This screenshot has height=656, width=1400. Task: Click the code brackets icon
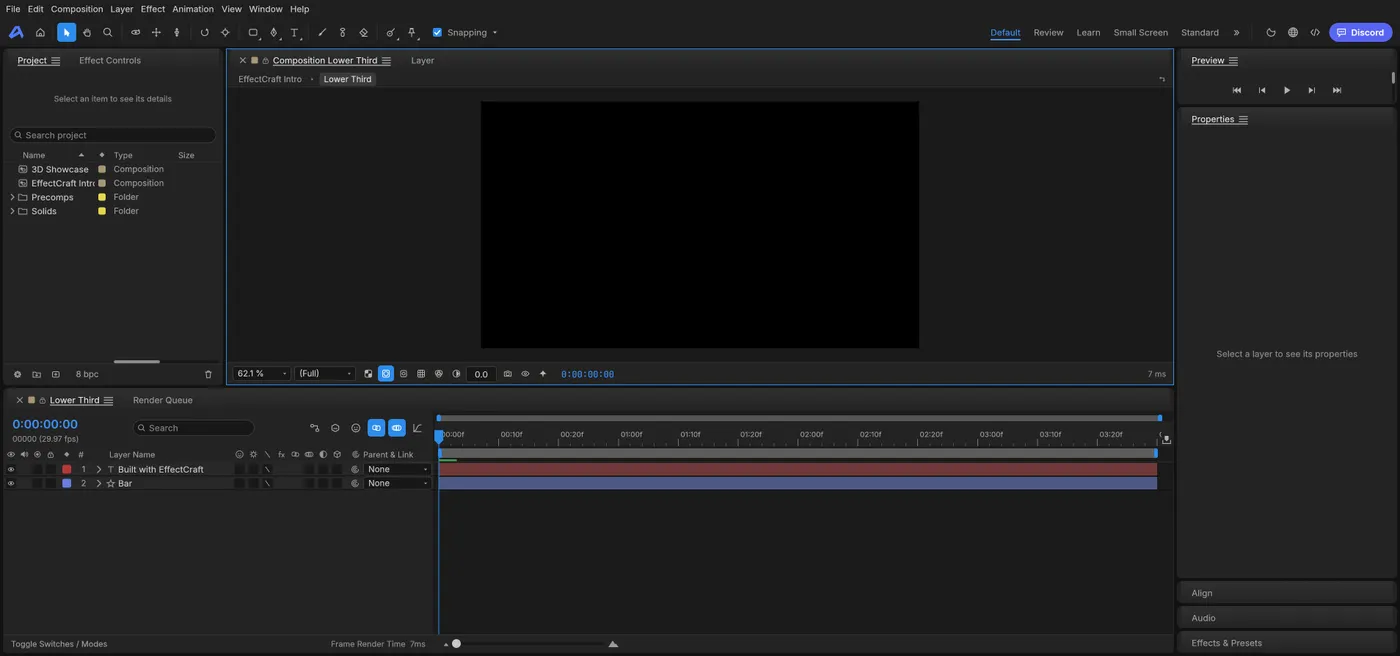[1315, 32]
